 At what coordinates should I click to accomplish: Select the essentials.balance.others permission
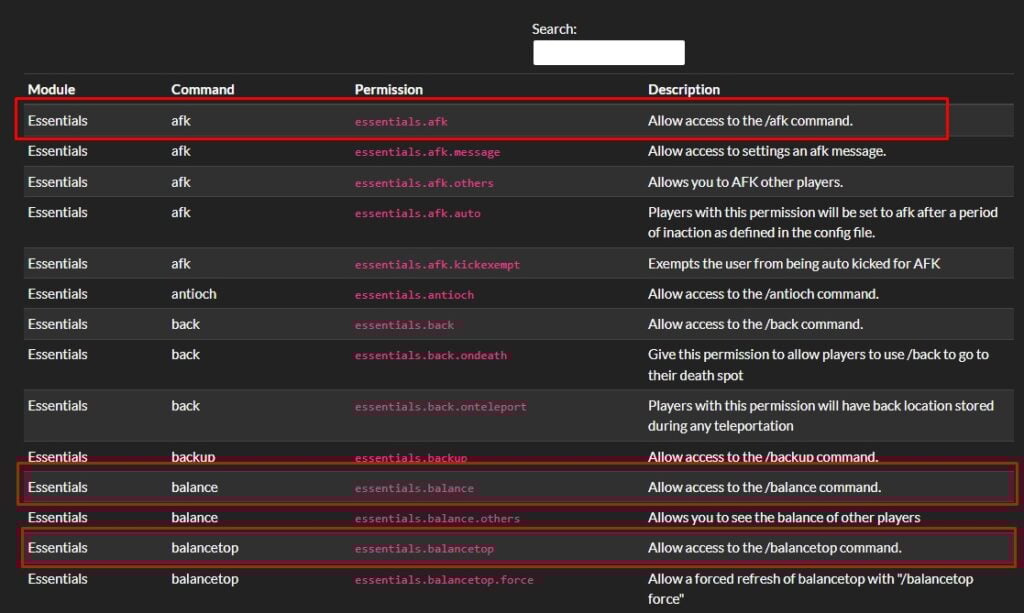[x=437, y=519]
